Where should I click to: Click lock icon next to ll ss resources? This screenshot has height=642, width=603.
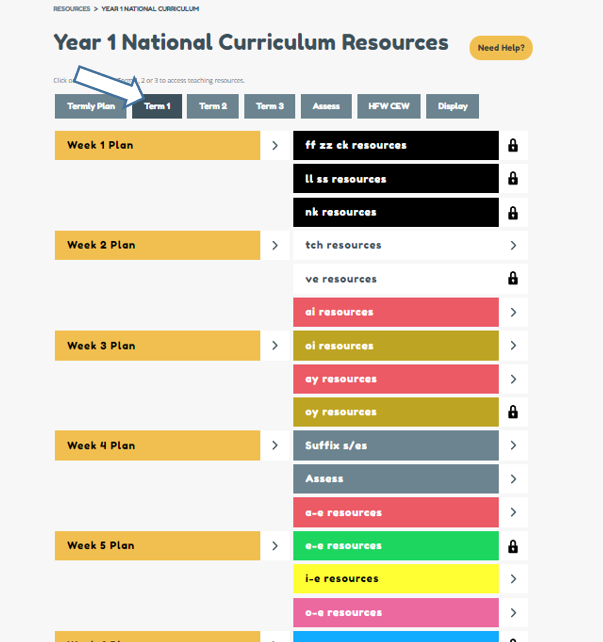tap(513, 179)
